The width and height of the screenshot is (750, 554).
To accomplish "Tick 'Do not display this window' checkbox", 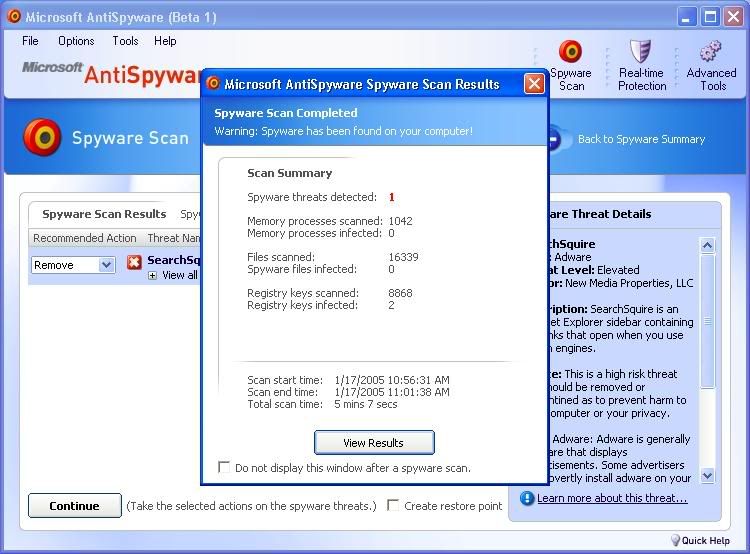I will (x=224, y=467).
